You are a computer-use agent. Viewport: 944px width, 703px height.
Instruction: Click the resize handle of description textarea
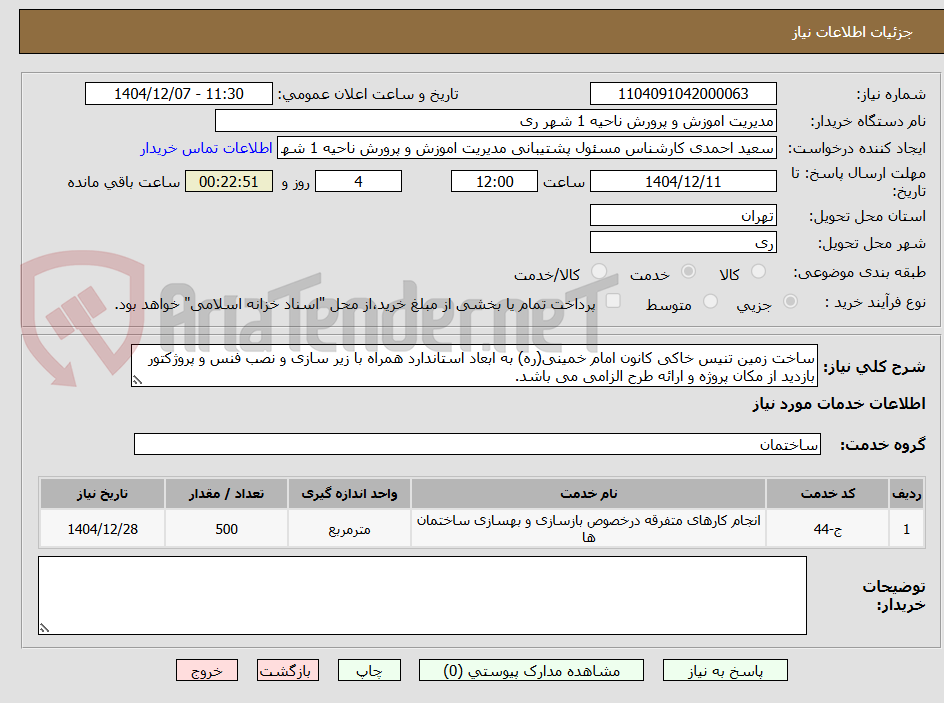point(137,380)
